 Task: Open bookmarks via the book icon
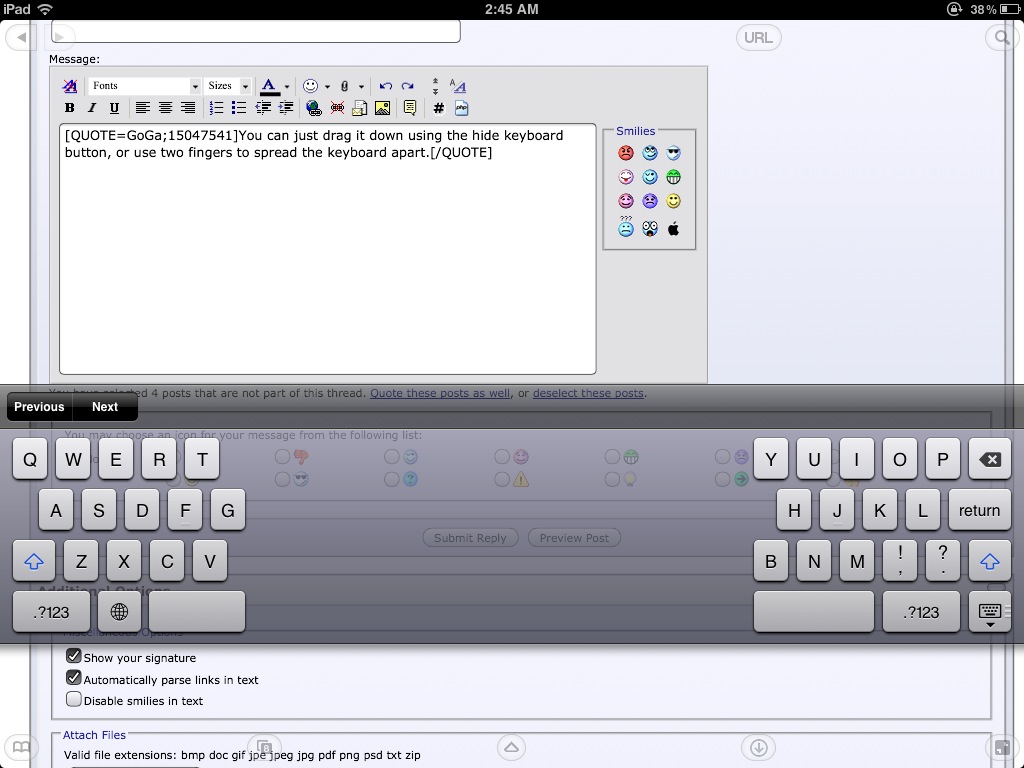(21, 747)
